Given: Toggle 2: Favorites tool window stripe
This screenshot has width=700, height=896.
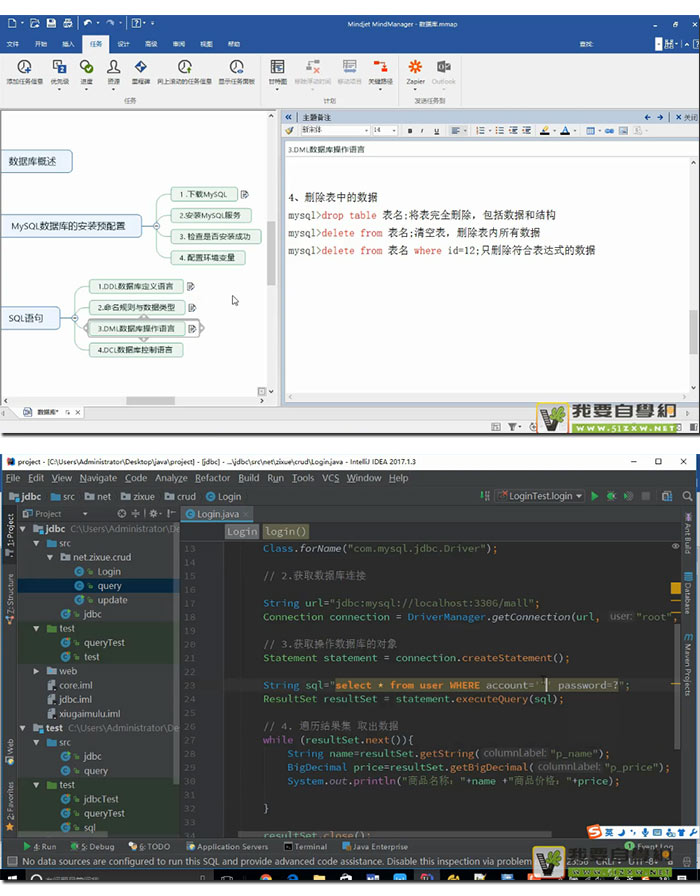Looking at the screenshot, I should click(10, 806).
